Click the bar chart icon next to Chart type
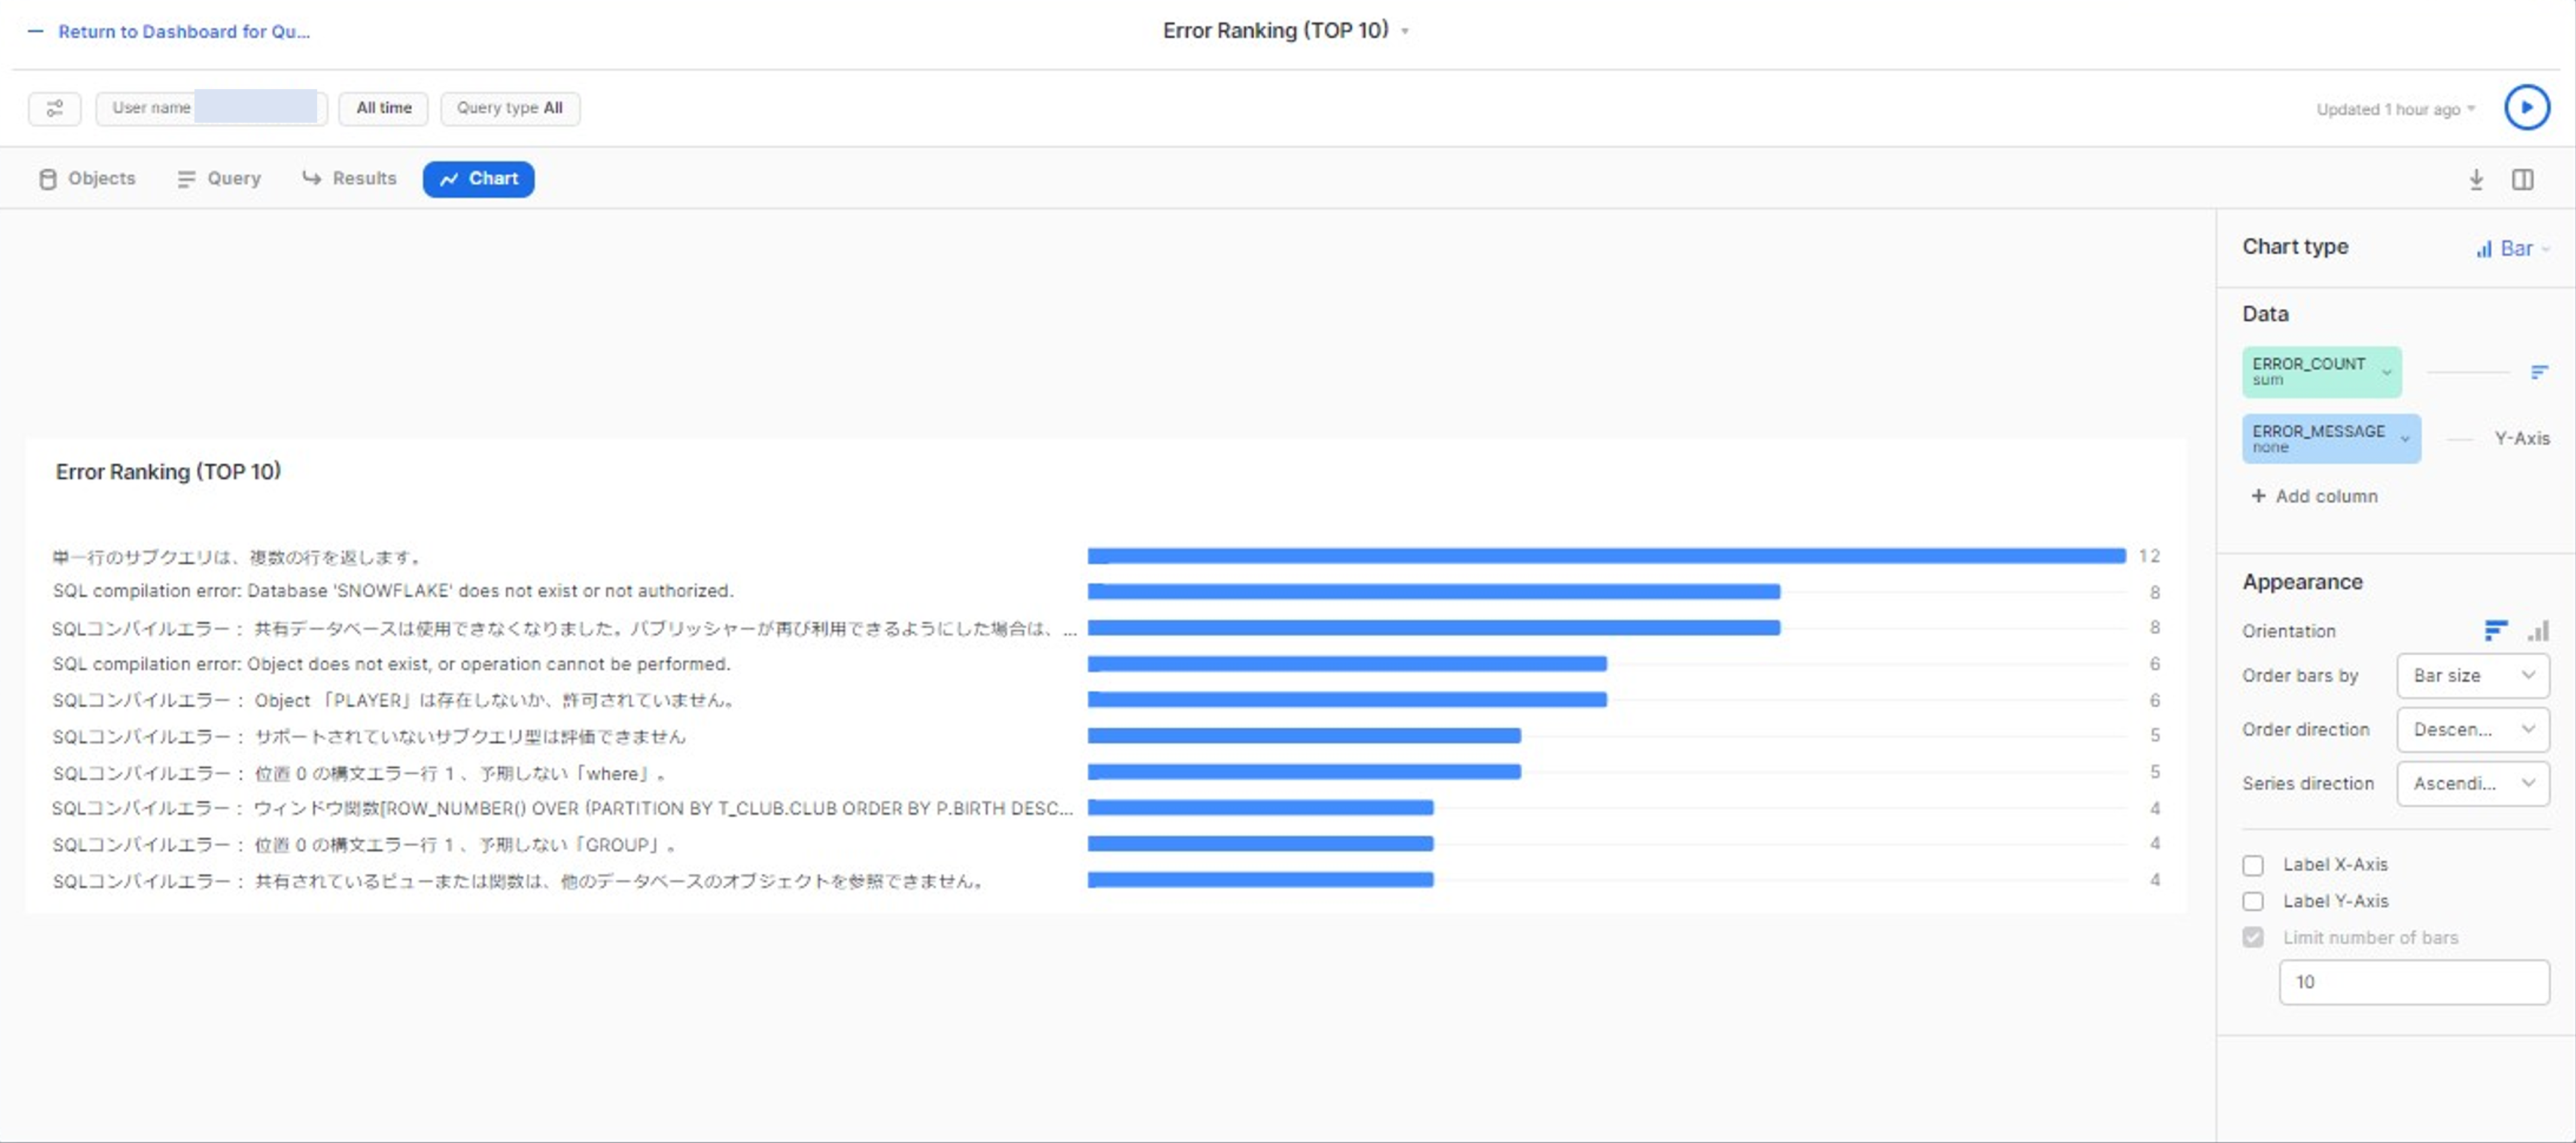This screenshot has width=2576, height=1143. (x=2486, y=248)
